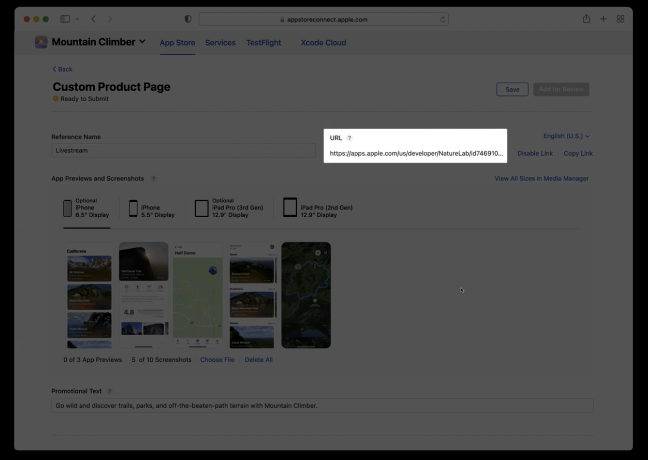
Task: Open the English (U.S.) language dropdown
Action: pos(566,136)
